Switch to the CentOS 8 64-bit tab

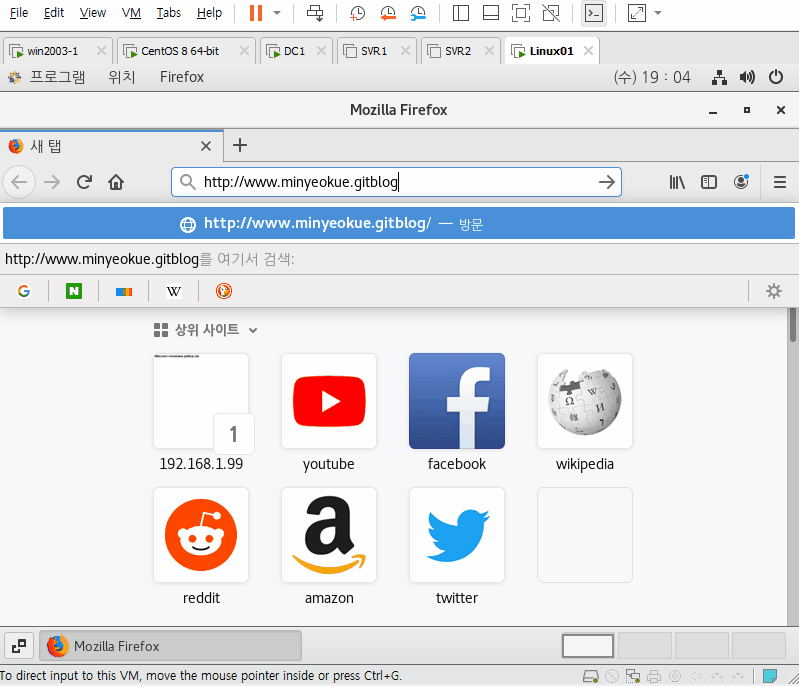179,51
